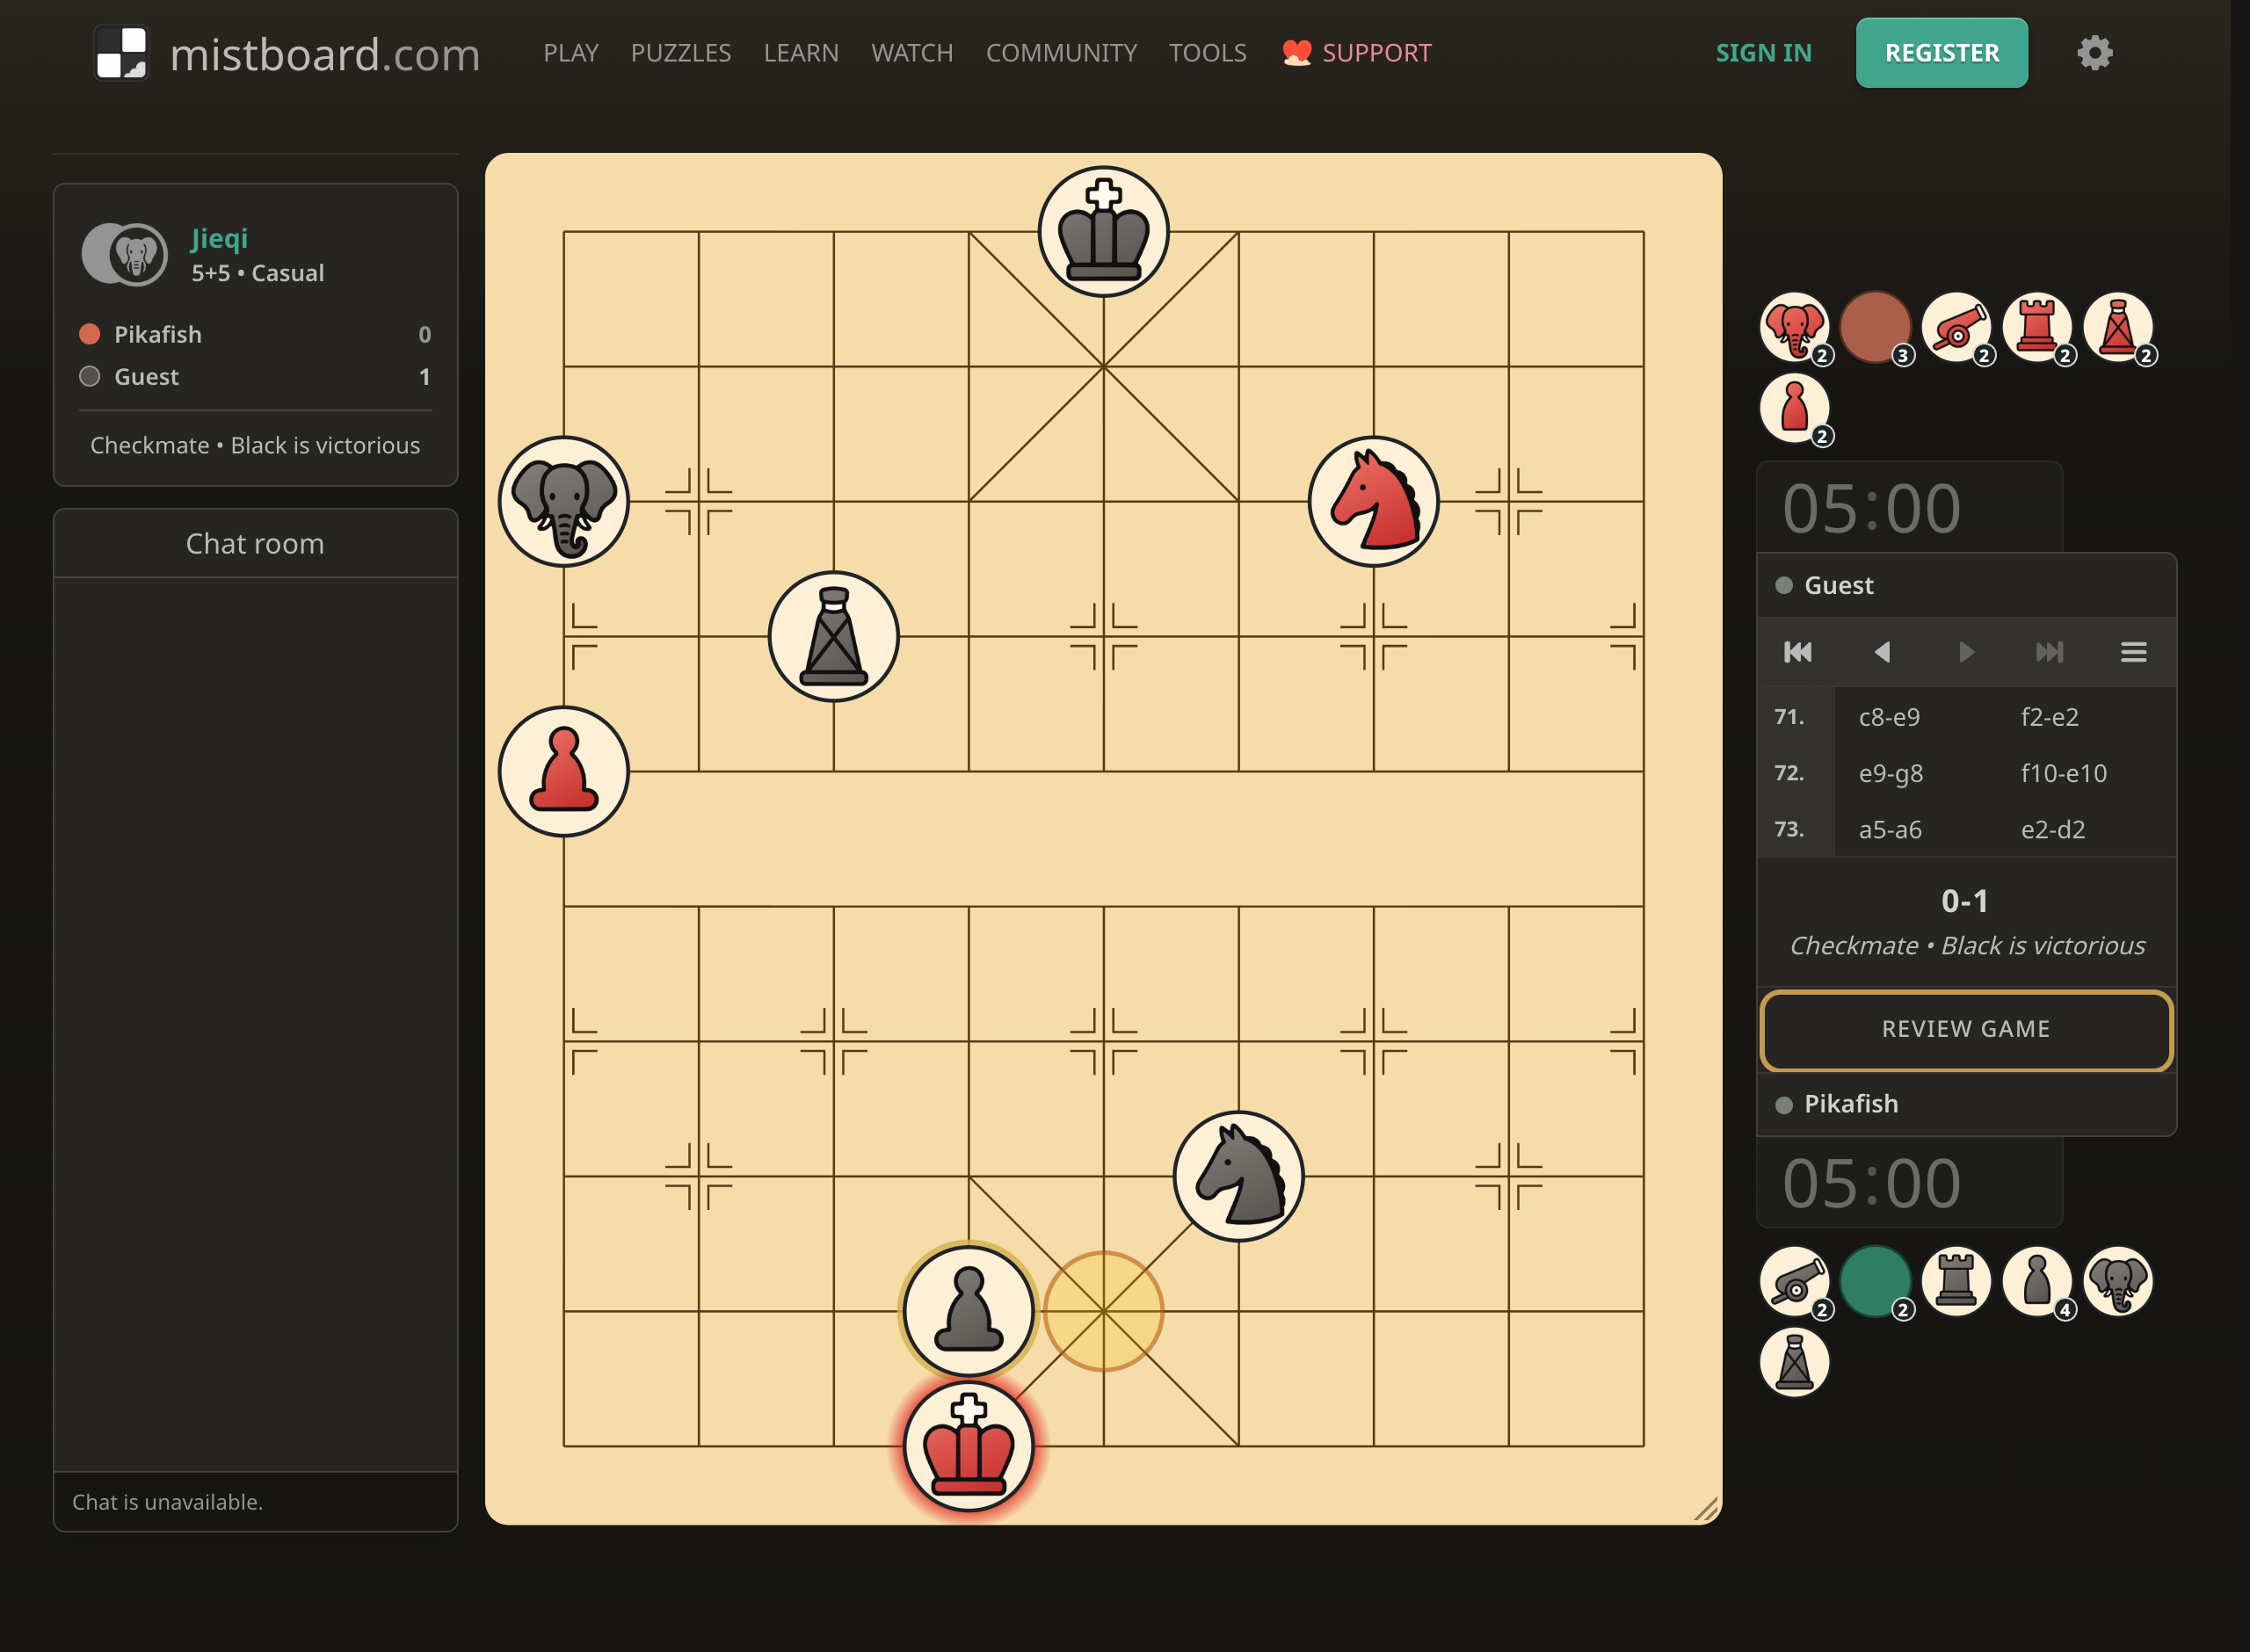Open the PUZZLES menu
The height and width of the screenshot is (1652, 2250).
click(681, 53)
